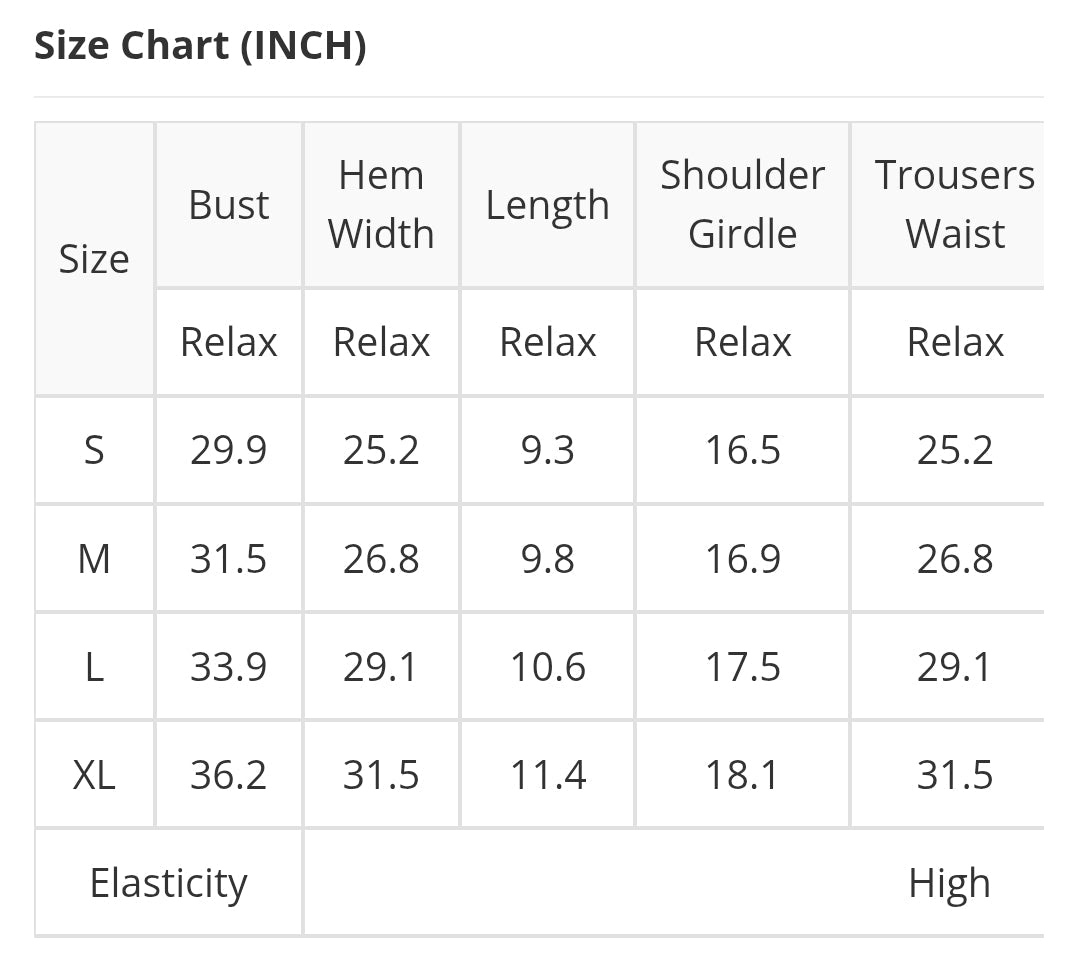Select the Trousers Waist column header

point(954,205)
